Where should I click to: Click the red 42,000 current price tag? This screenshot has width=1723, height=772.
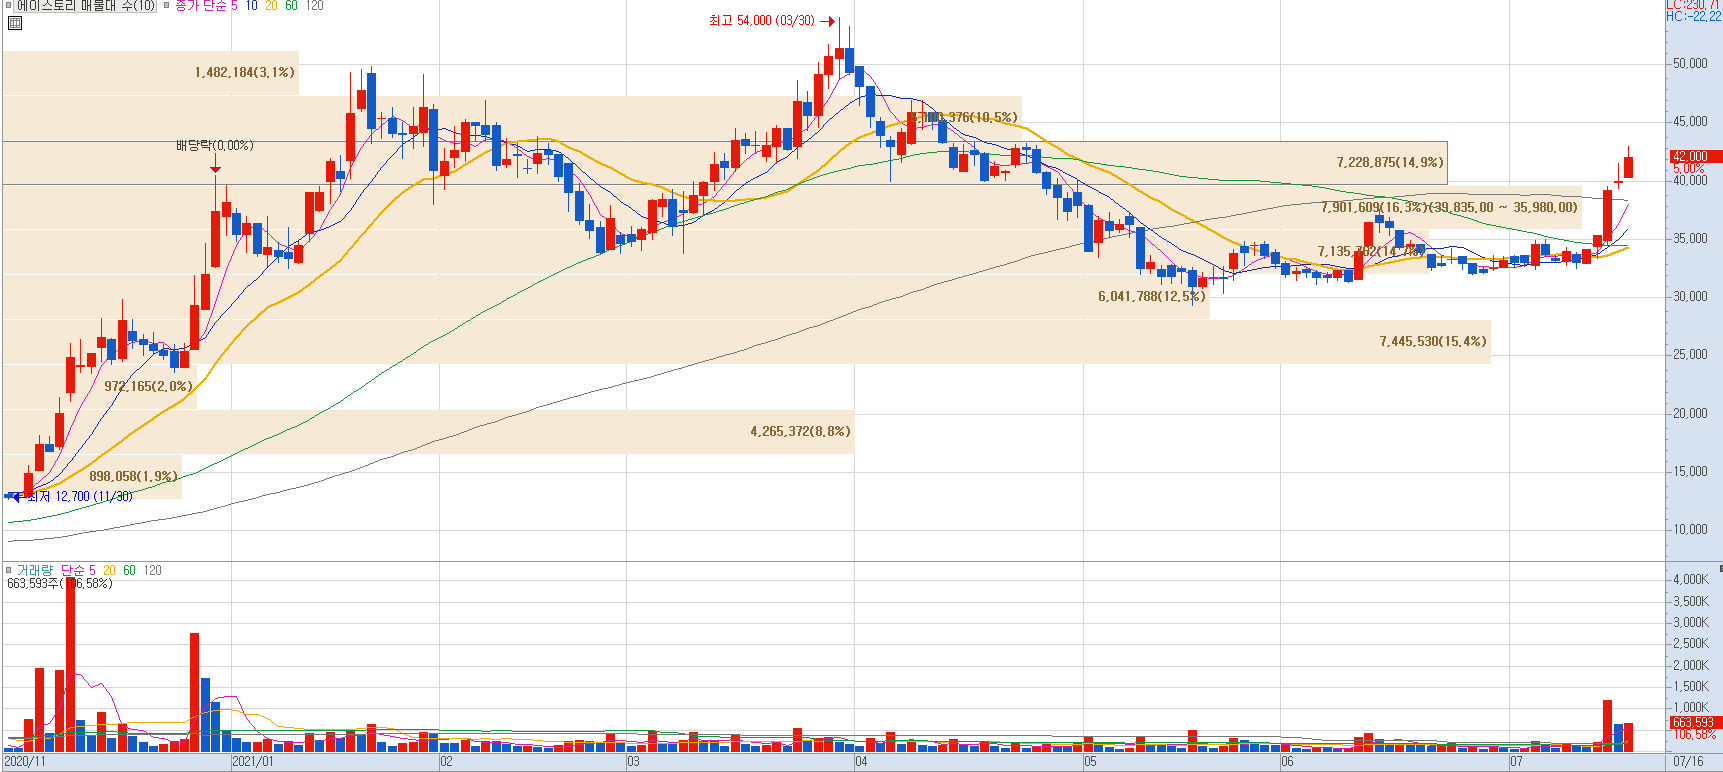click(1696, 156)
